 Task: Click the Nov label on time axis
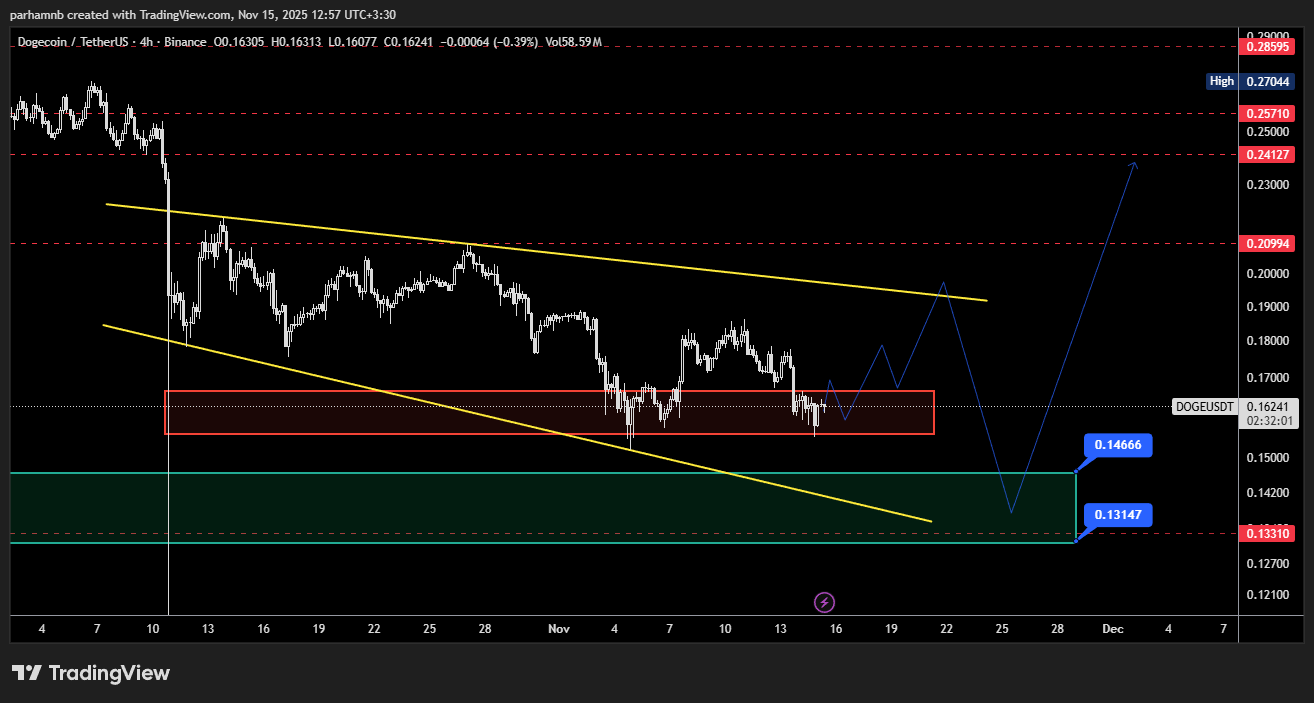pyautogui.click(x=558, y=629)
